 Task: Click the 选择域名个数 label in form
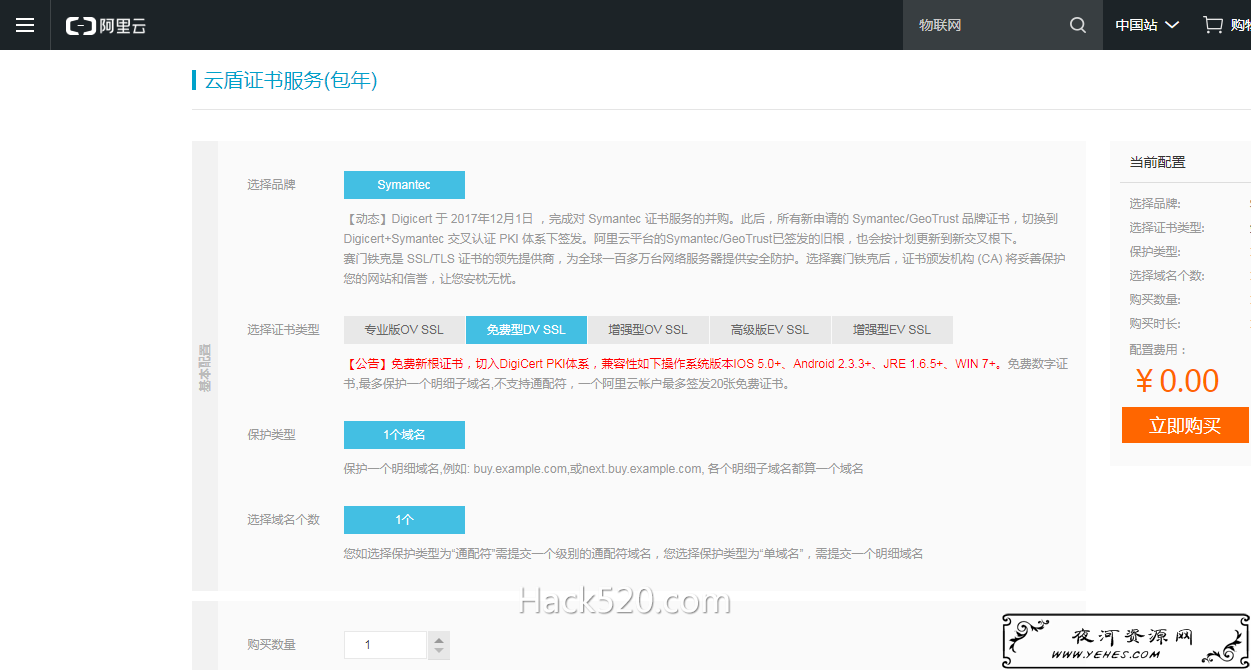(283, 520)
